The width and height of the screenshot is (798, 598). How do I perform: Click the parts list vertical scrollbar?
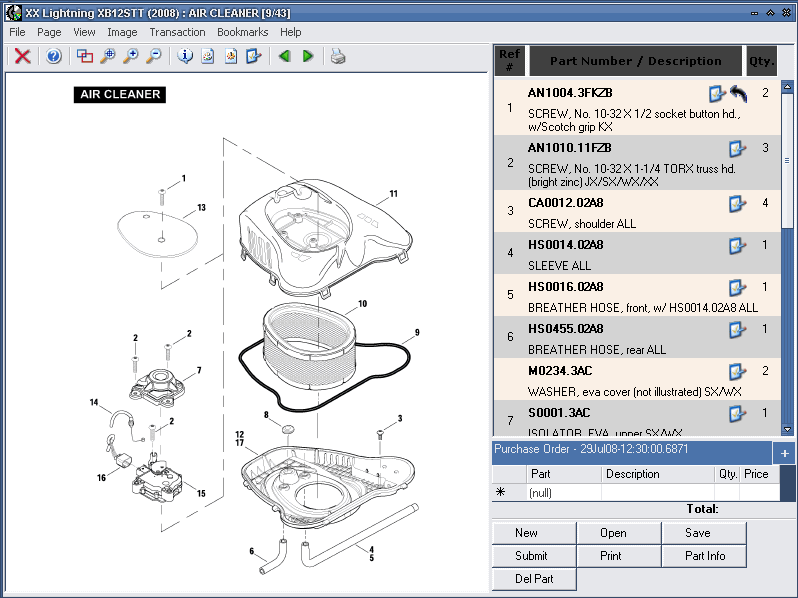pos(787,250)
